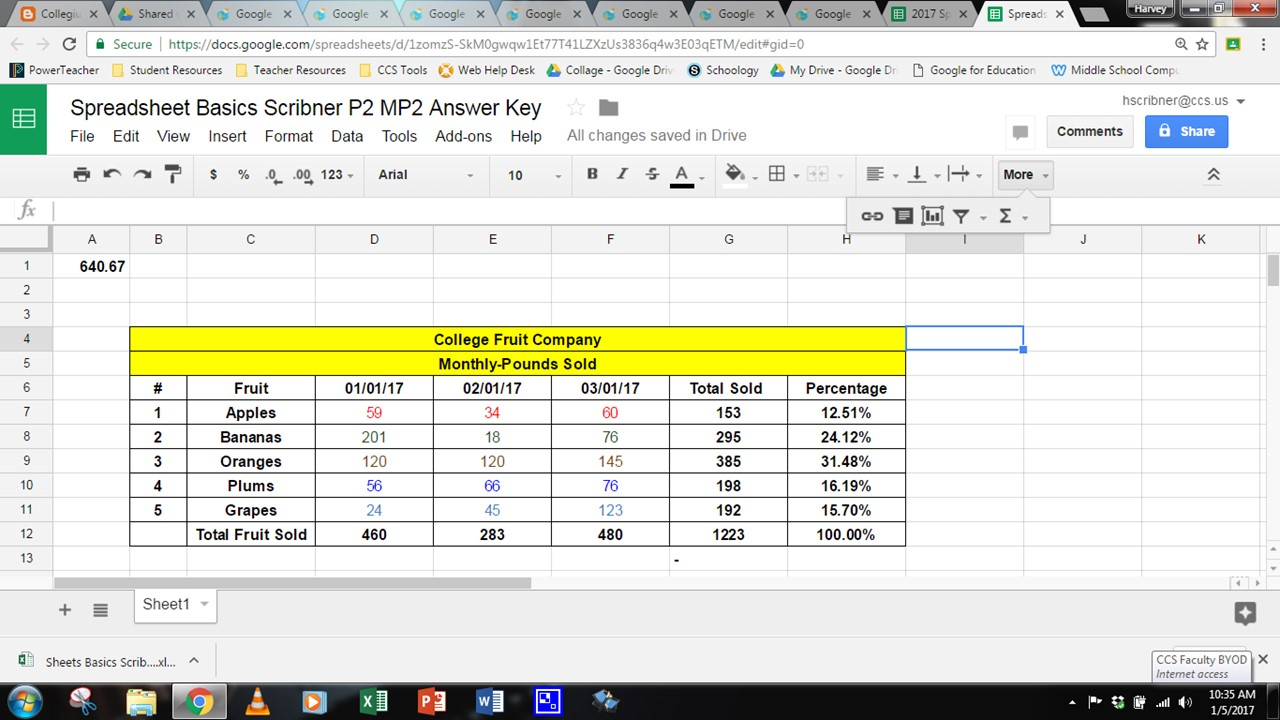Open Excel from the Windows taskbar
The height and width of the screenshot is (720, 1280).
click(373, 702)
